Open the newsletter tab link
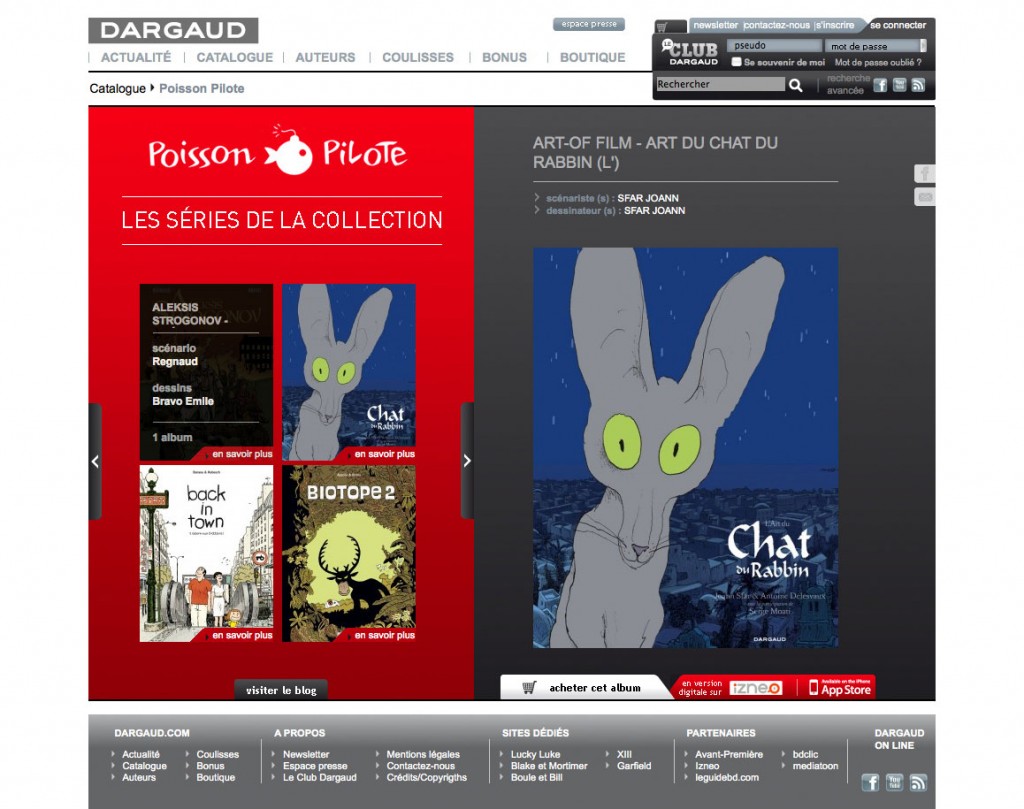1024x809 pixels. (x=715, y=25)
